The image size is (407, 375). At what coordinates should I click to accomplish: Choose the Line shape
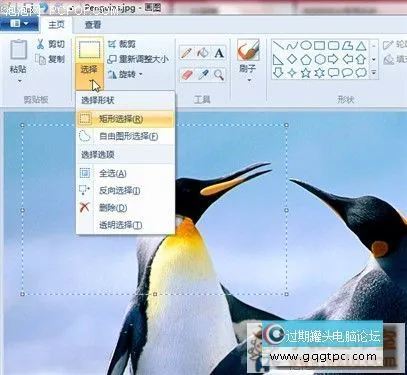point(278,45)
